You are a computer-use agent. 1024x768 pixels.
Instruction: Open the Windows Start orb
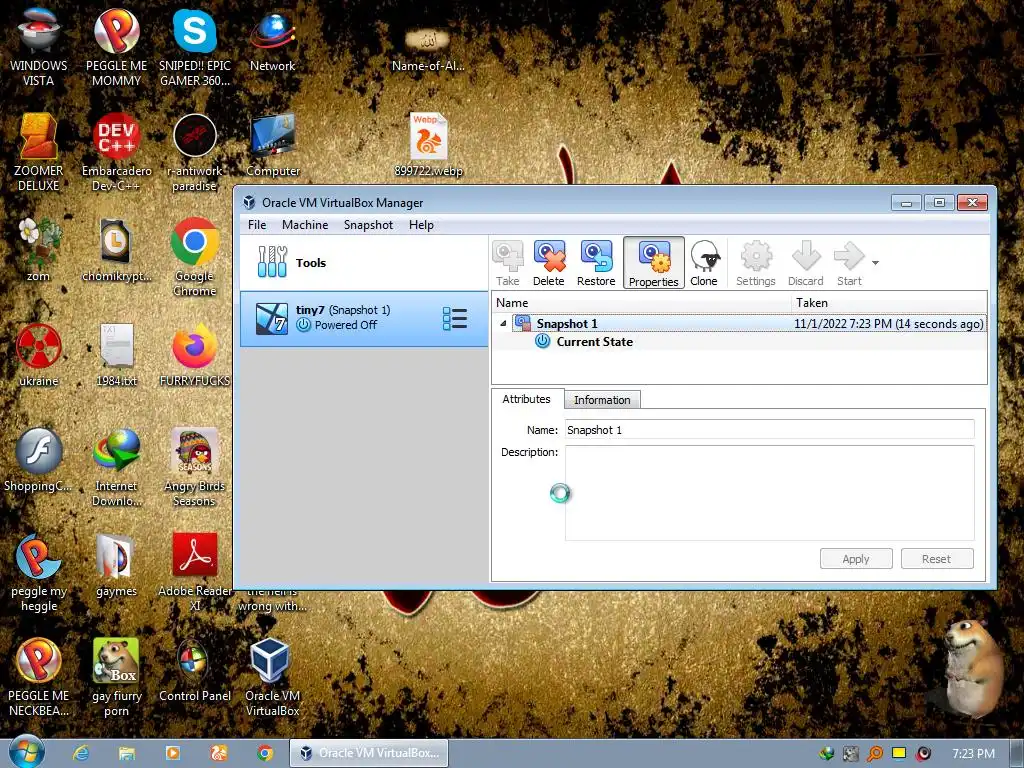pyautogui.click(x=26, y=752)
